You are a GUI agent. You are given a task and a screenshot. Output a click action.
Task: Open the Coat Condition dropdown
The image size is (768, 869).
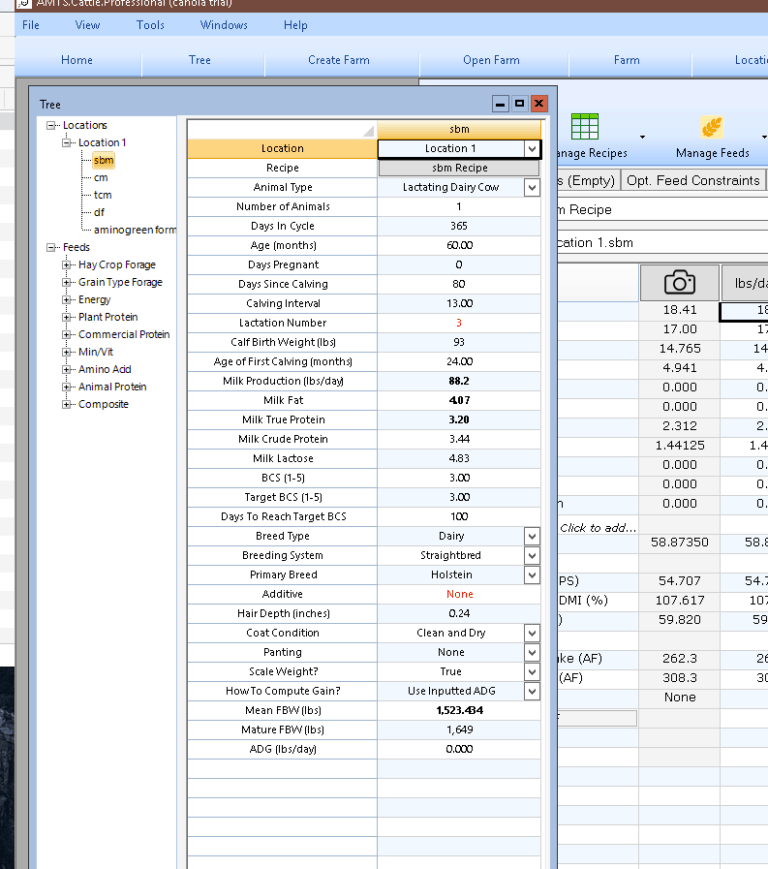[532, 633]
